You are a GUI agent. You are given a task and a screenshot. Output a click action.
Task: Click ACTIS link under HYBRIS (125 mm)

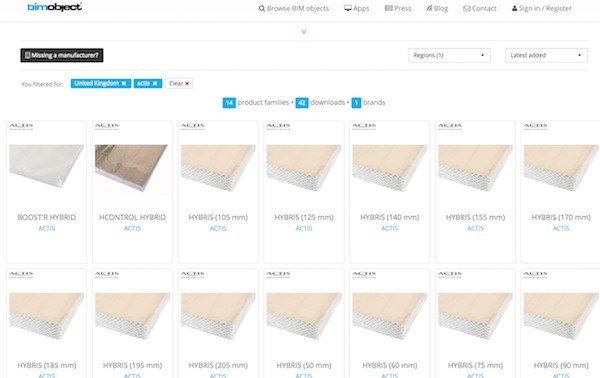point(304,228)
